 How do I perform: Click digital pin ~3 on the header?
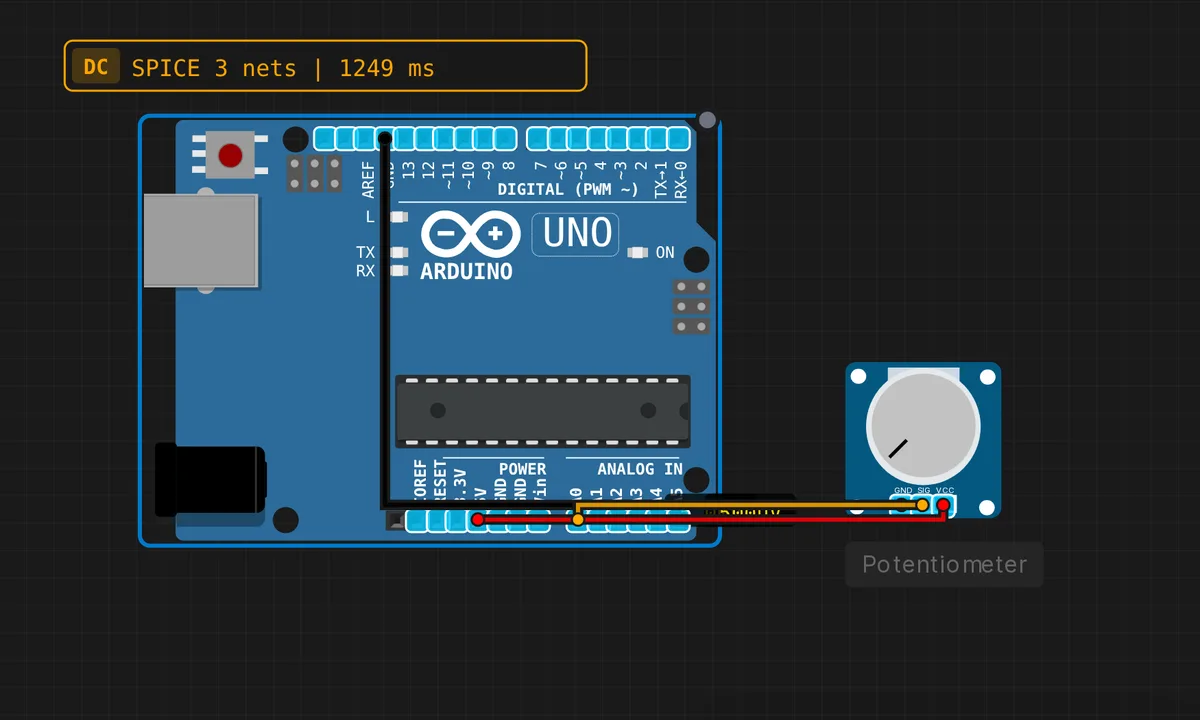coord(618,138)
